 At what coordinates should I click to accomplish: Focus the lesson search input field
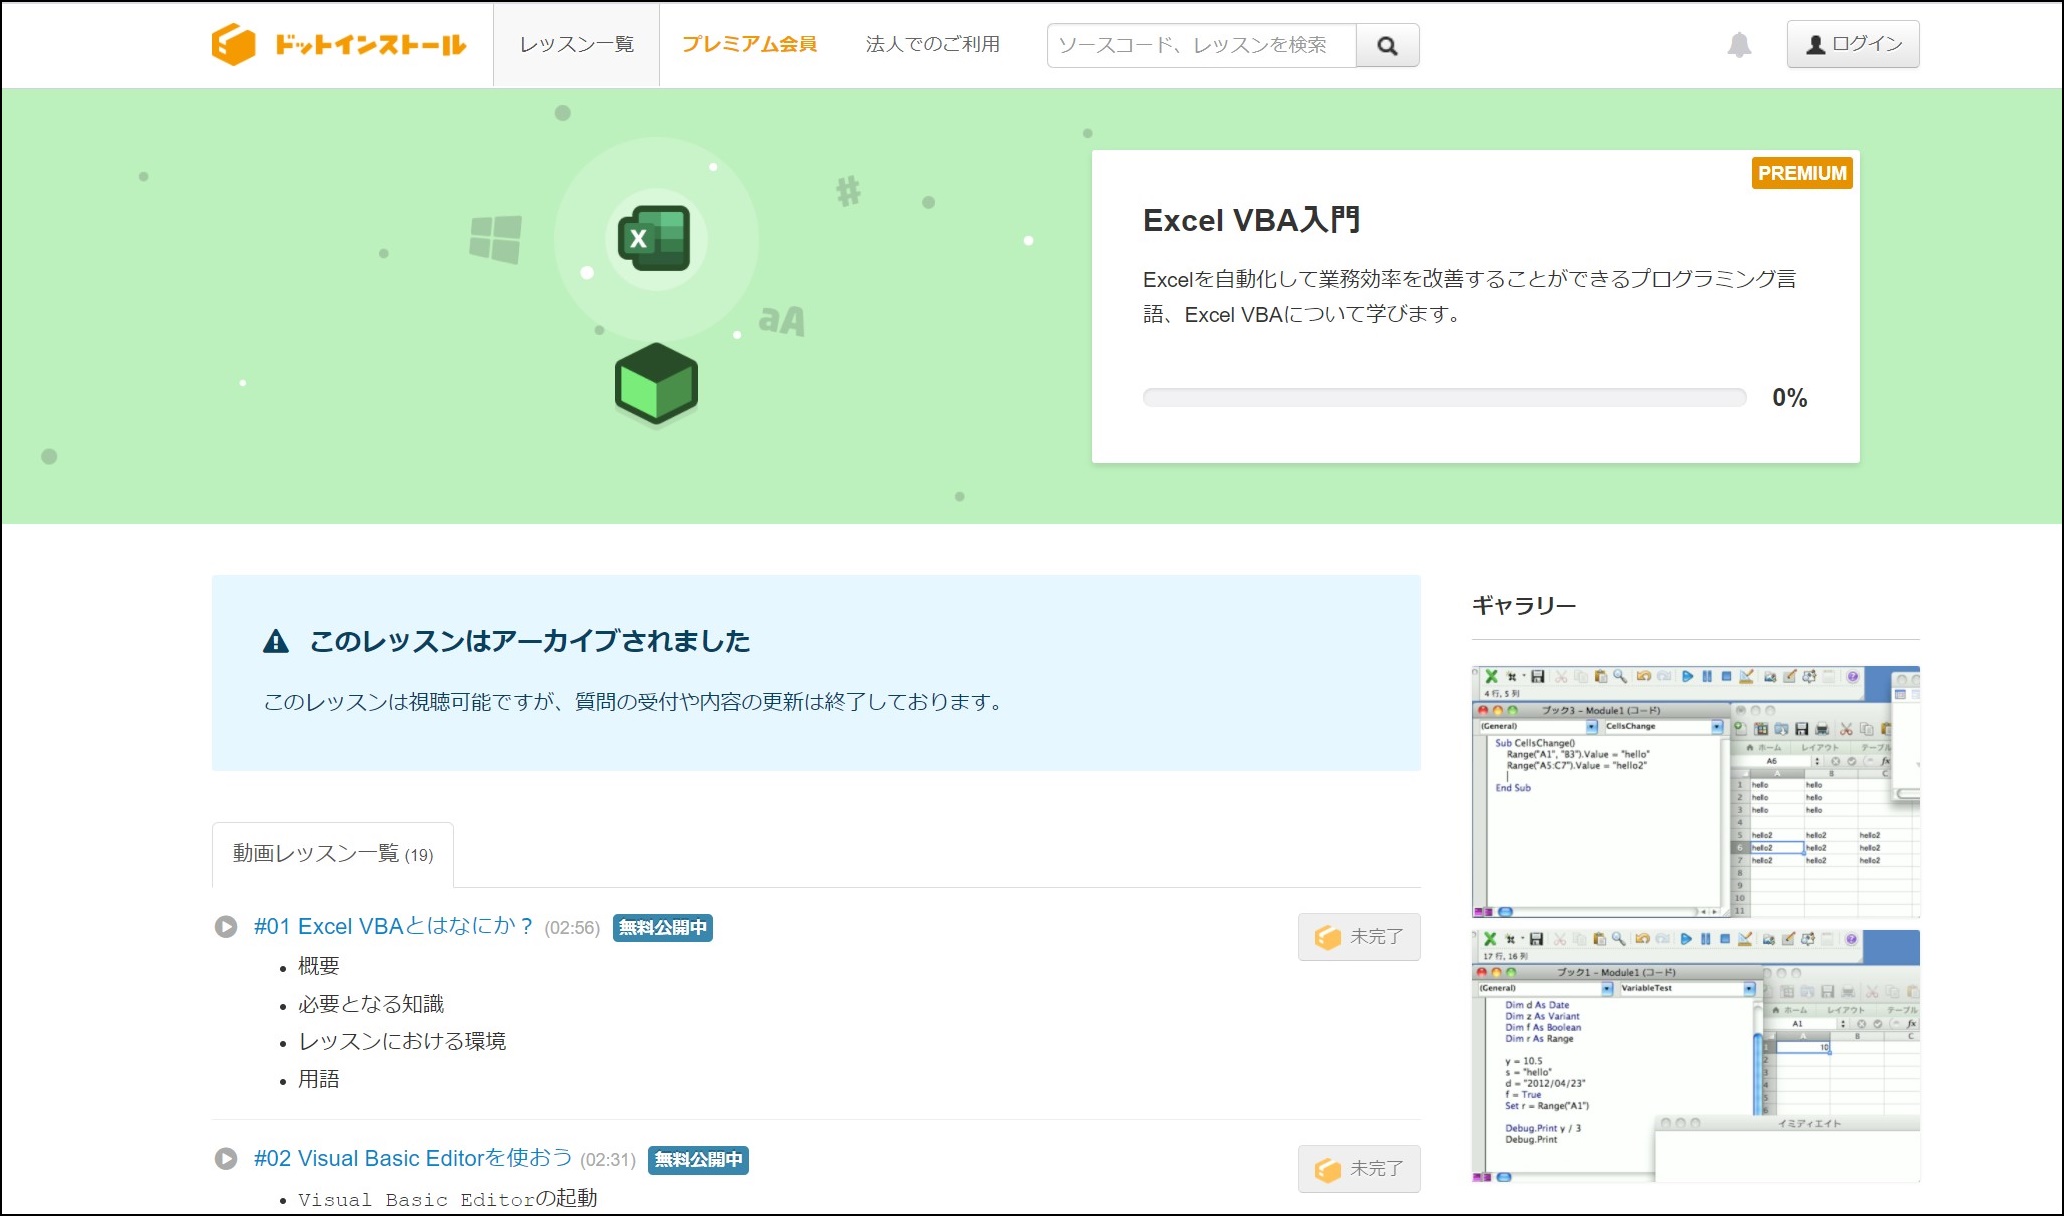[x=1202, y=45]
